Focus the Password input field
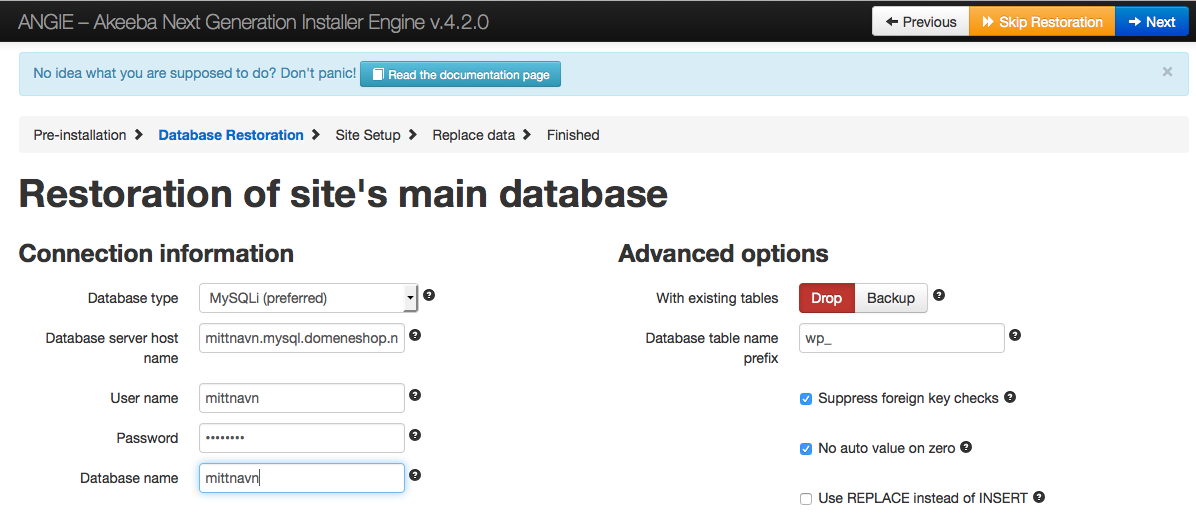Image resolution: width=1196 pixels, height=531 pixels. 301,438
